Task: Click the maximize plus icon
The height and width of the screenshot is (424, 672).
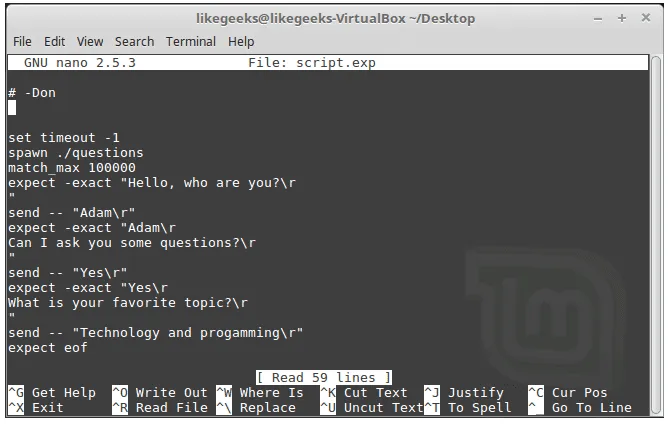Action: click(622, 18)
